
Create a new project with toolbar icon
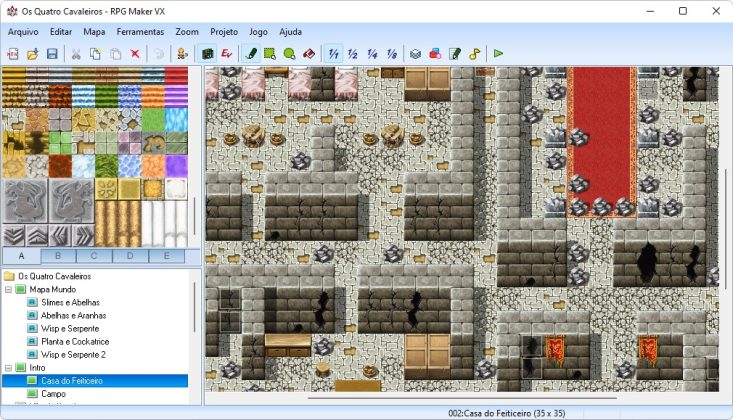13,54
